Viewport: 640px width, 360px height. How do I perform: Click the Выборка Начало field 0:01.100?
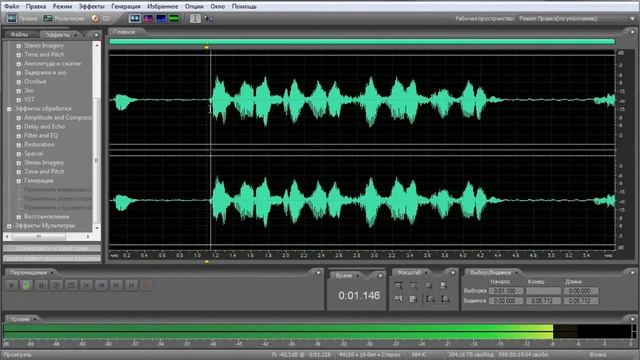506,291
